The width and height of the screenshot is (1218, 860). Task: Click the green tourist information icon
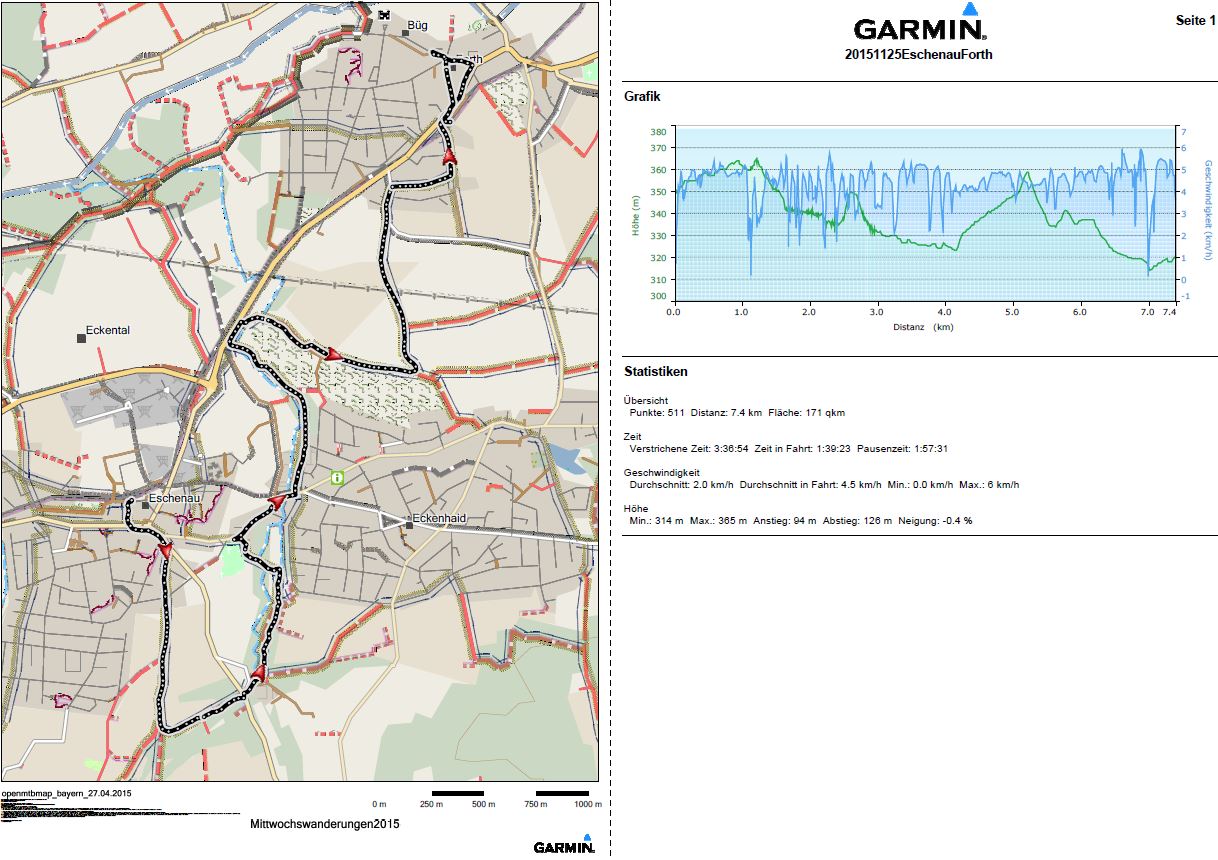(x=338, y=477)
